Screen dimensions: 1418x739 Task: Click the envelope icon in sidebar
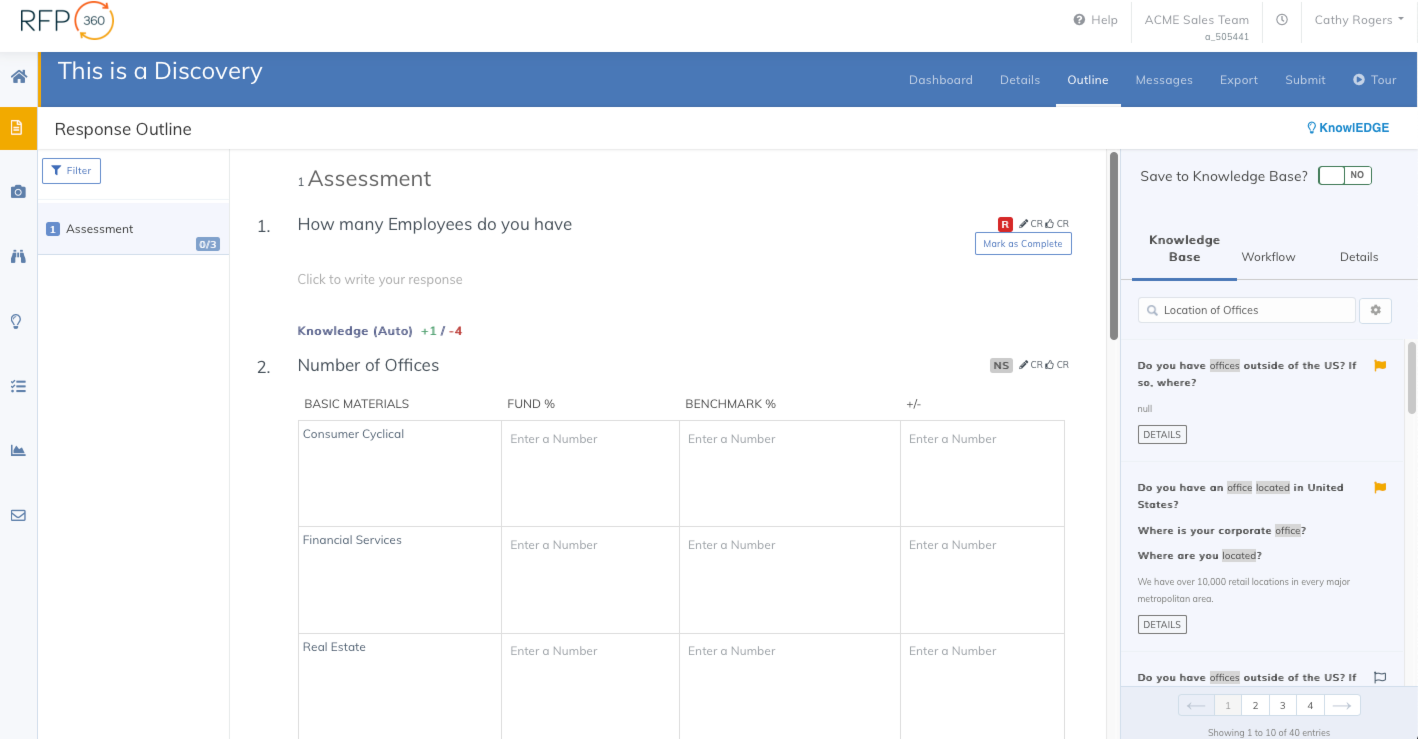pyautogui.click(x=18, y=516)
